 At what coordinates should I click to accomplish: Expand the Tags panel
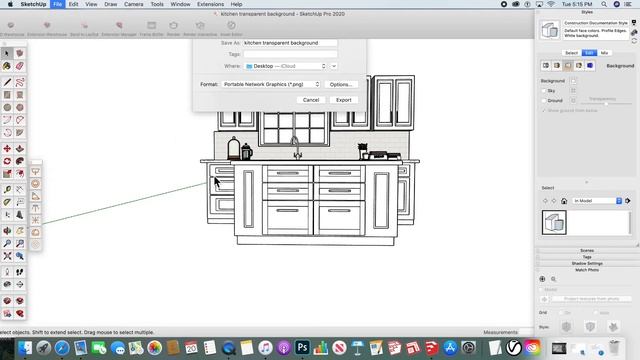[587, 257]
